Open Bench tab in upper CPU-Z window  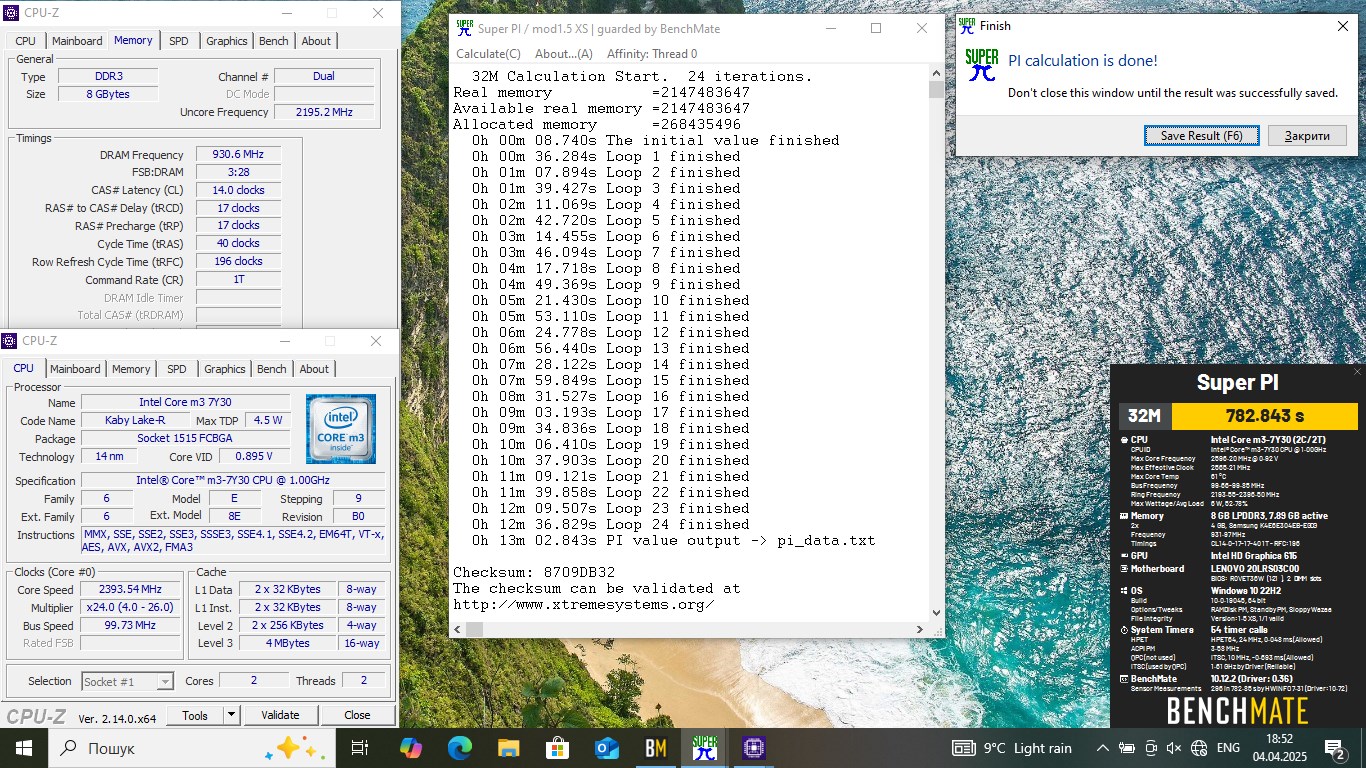[x=274, y=41]
